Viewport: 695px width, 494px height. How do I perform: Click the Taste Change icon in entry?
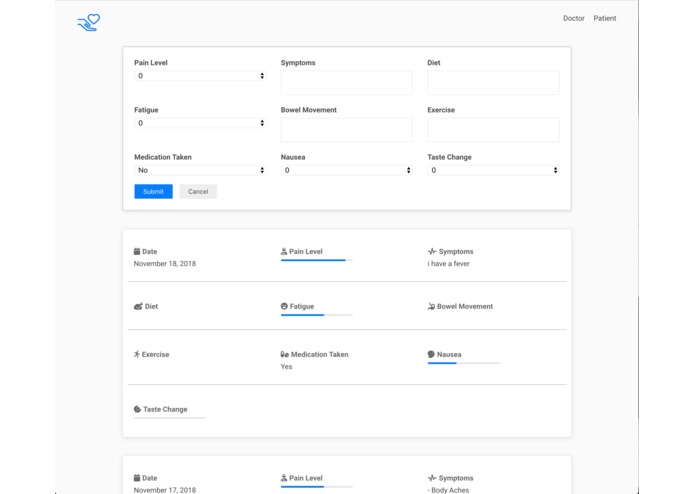pos(137,409)
